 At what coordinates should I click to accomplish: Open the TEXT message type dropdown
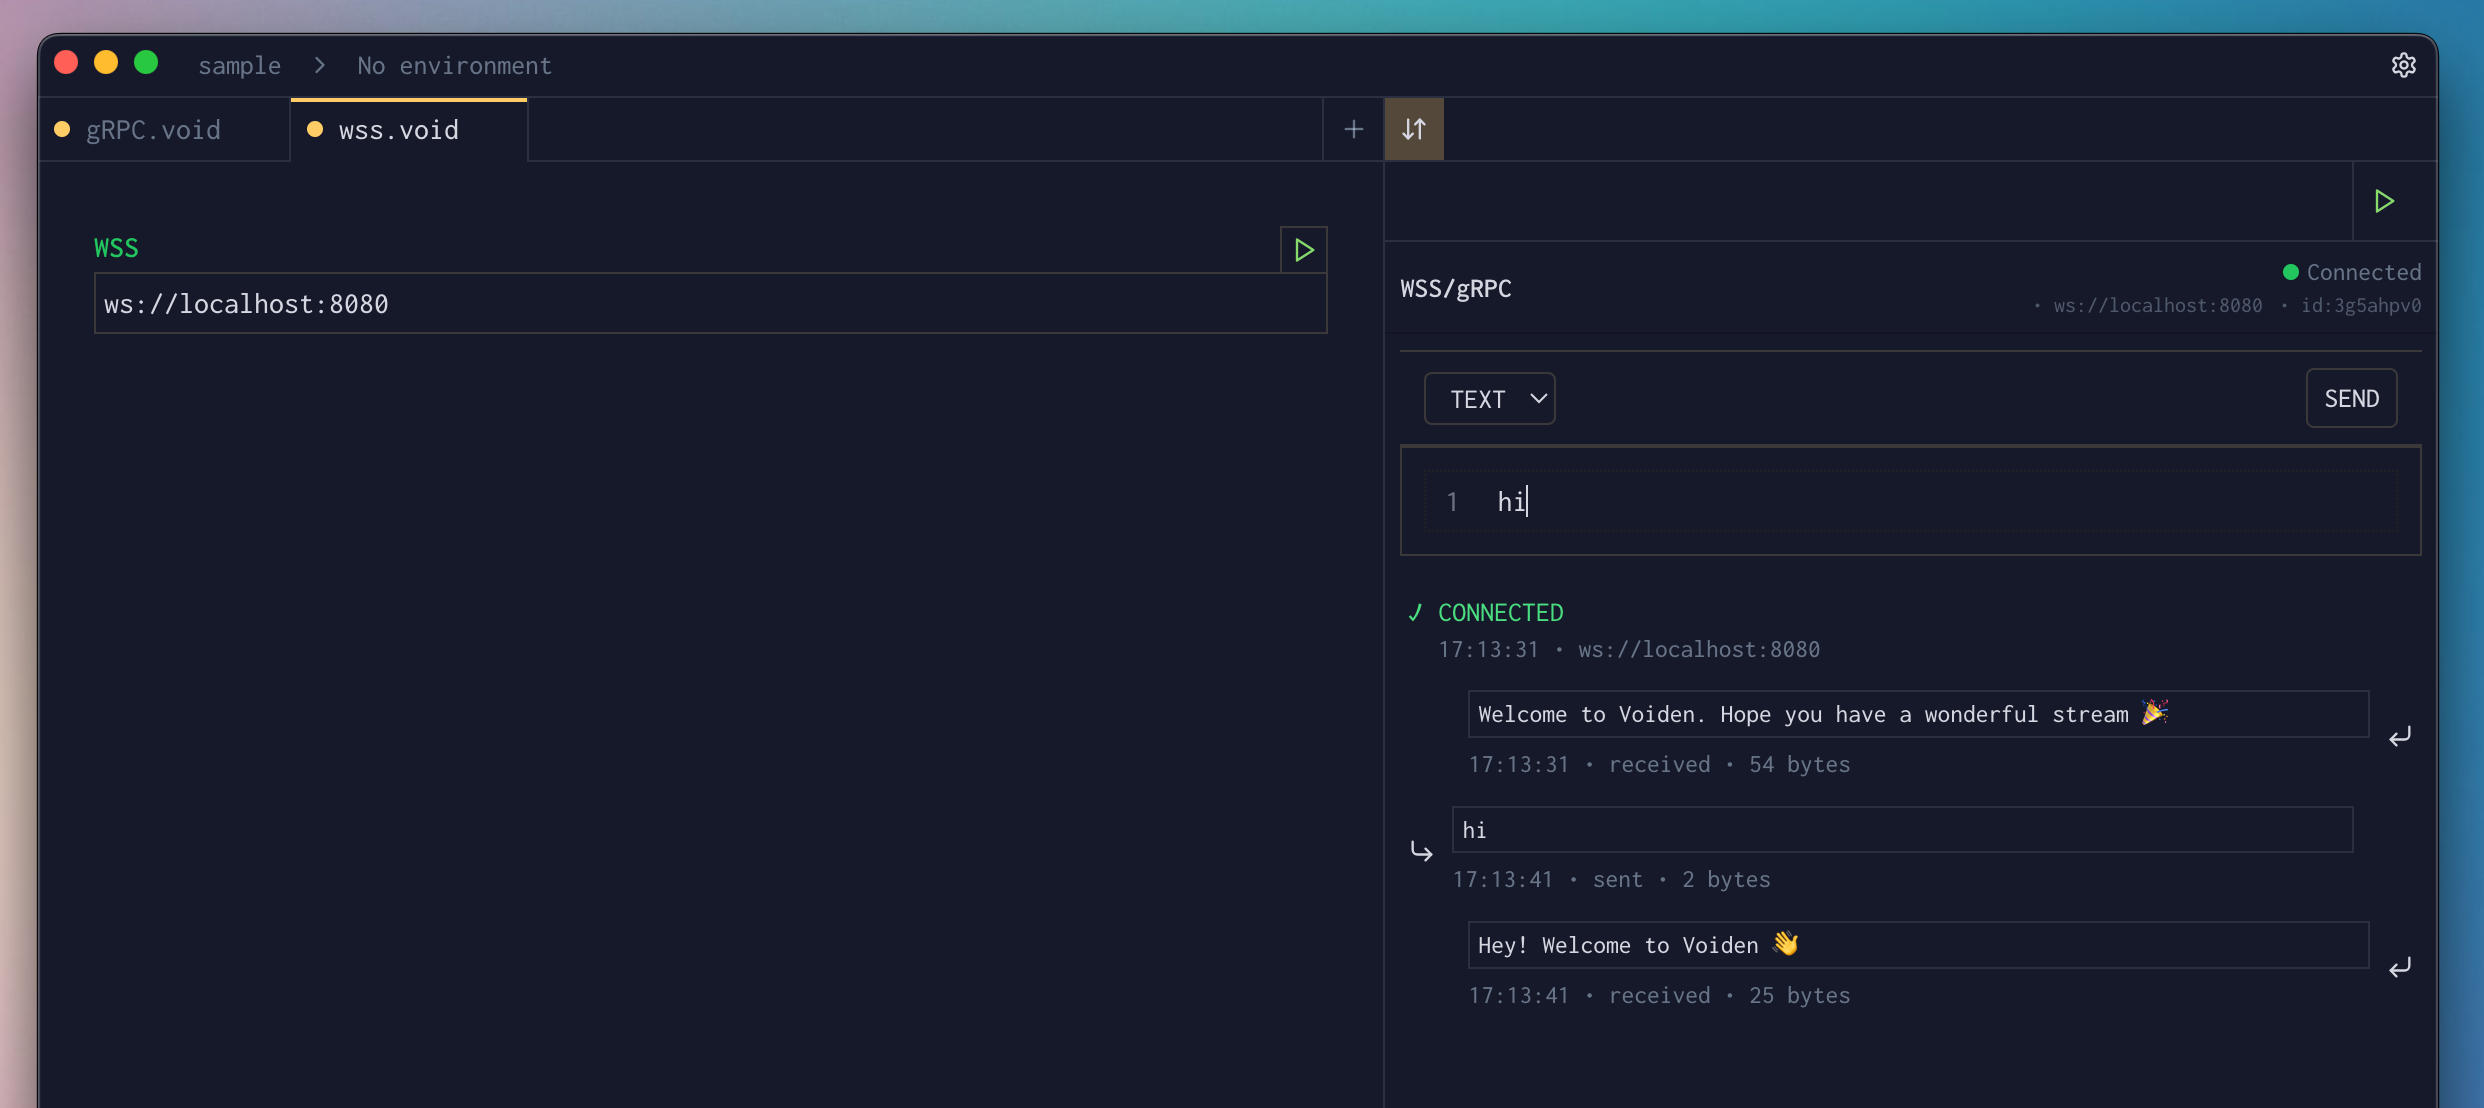pos(1489,398)
